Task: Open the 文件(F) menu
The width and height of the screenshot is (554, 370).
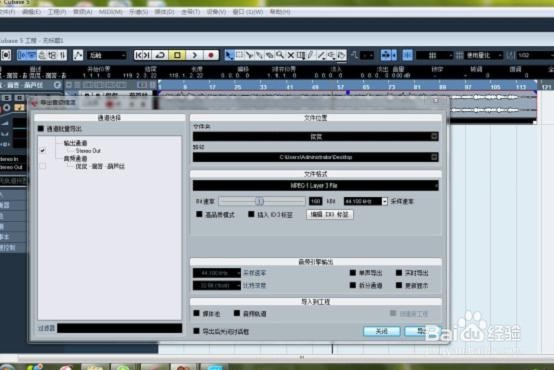Action: click(7, 12)
